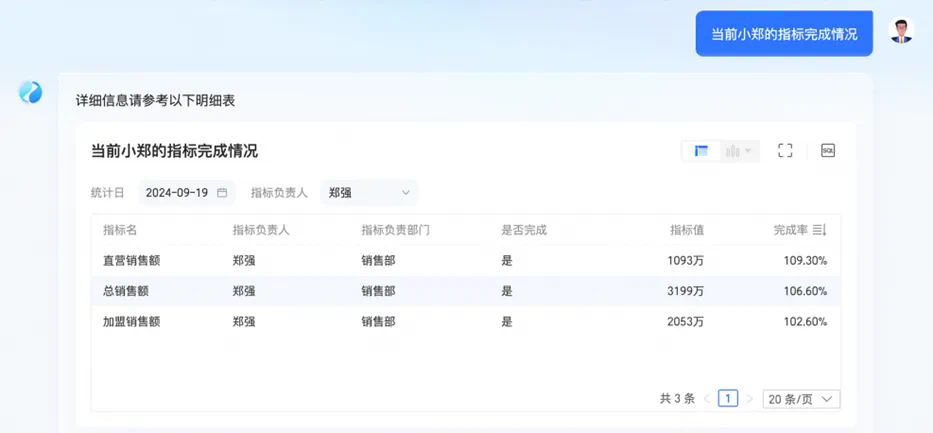This screenshot has width=933, height=433.
Task: Click the 统计日 date input 2024-09-19
Action: click(x=177, y=193)
